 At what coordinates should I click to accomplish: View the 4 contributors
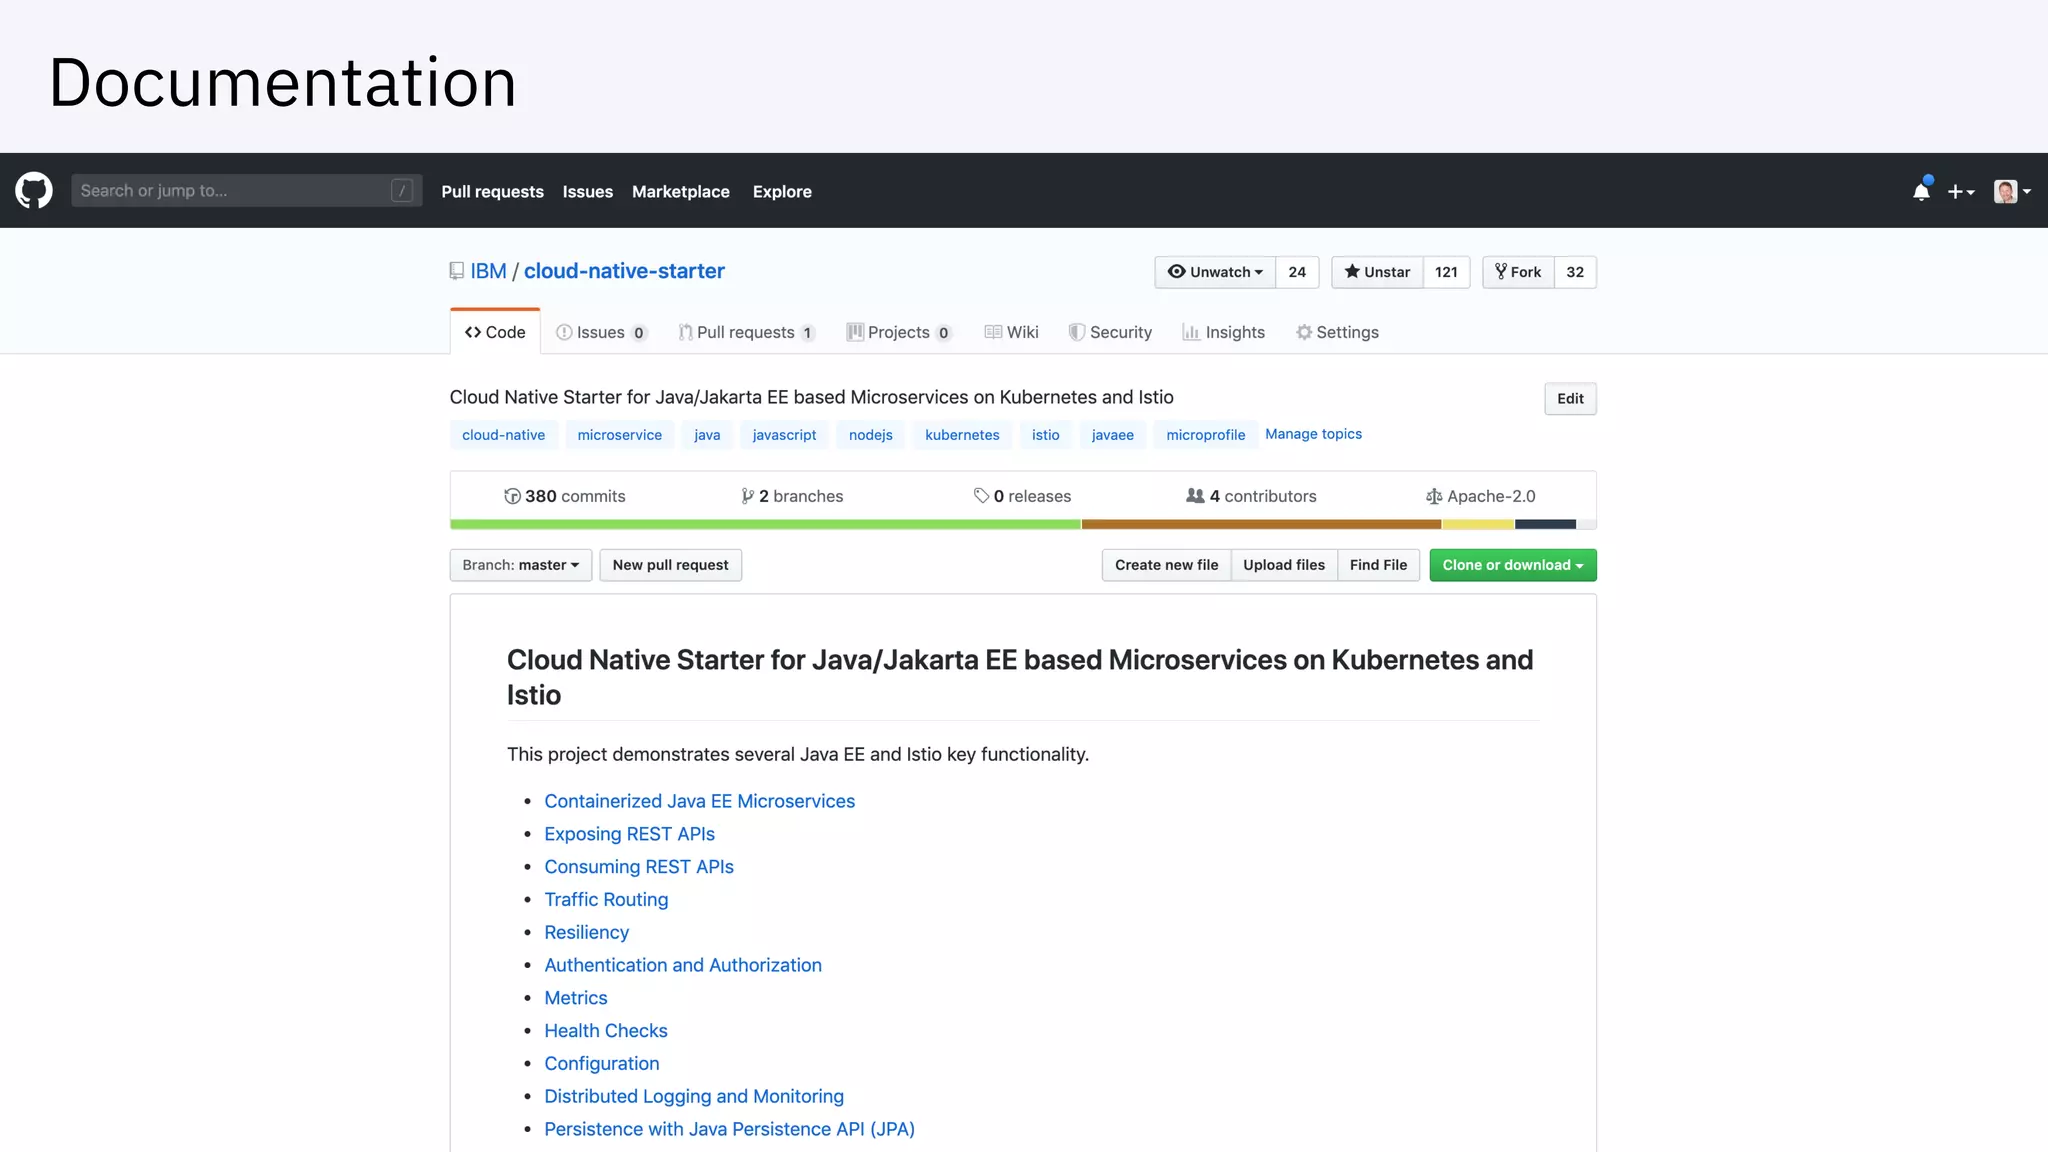[x=1251, y=496]
